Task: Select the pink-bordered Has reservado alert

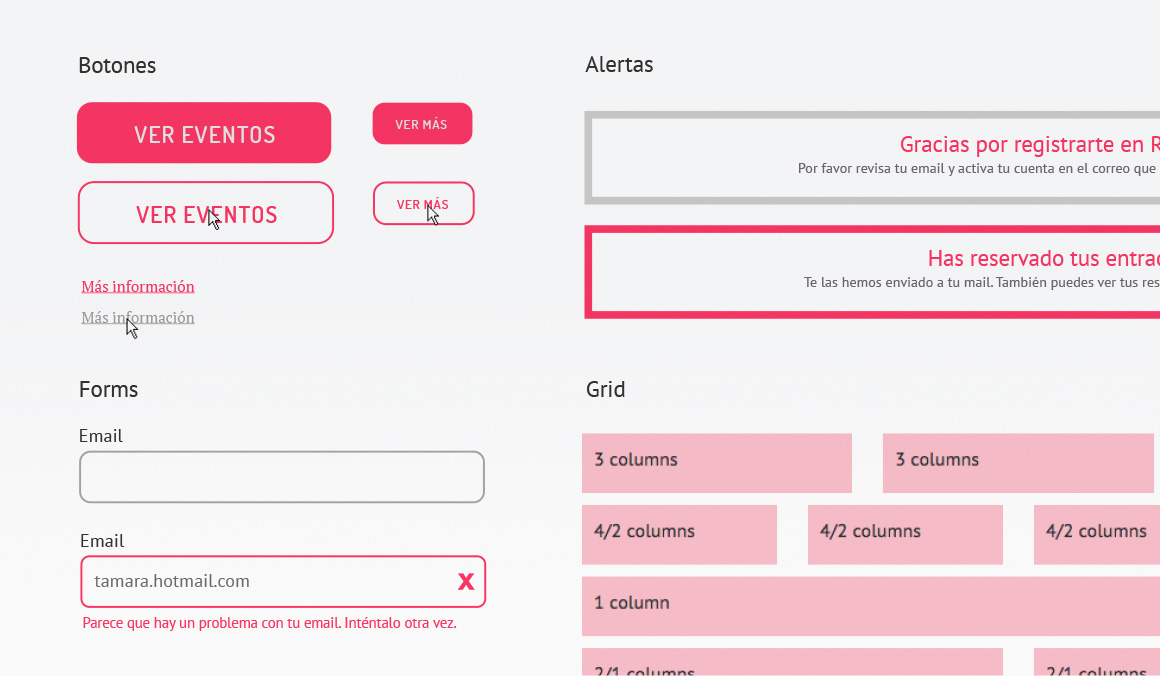Action: [872, 272]
